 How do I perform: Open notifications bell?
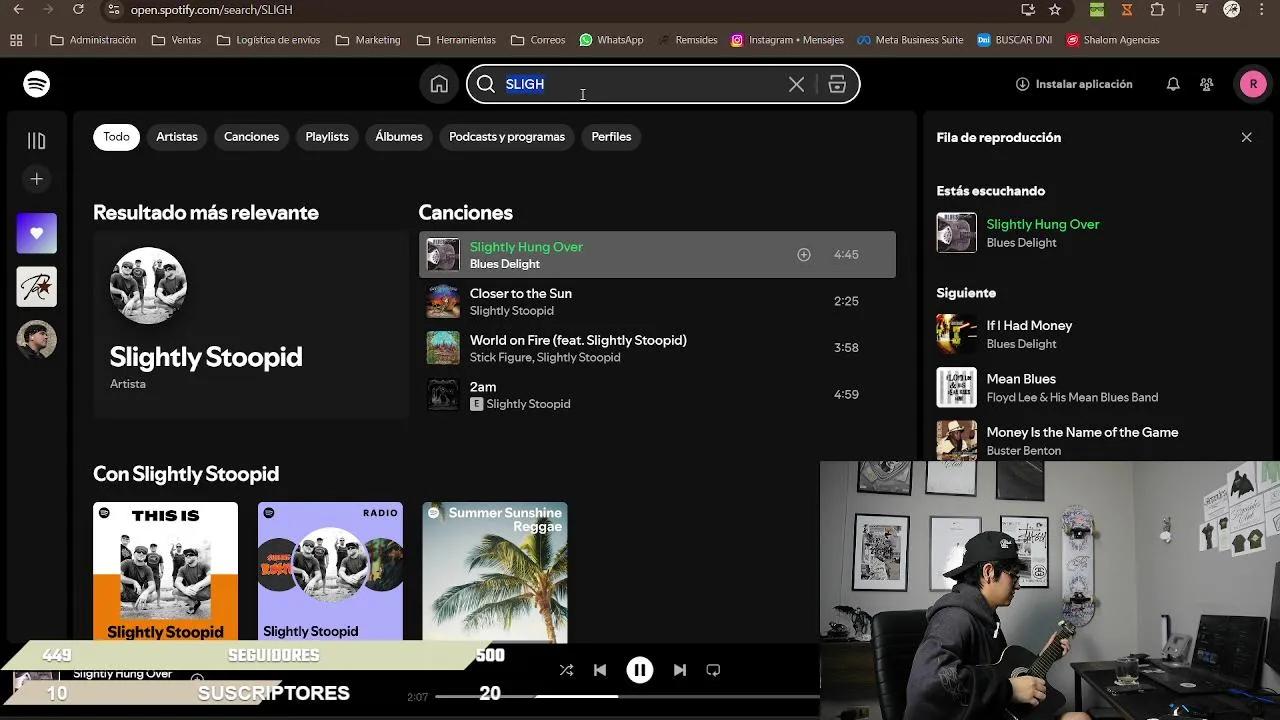coord(1173,84)
